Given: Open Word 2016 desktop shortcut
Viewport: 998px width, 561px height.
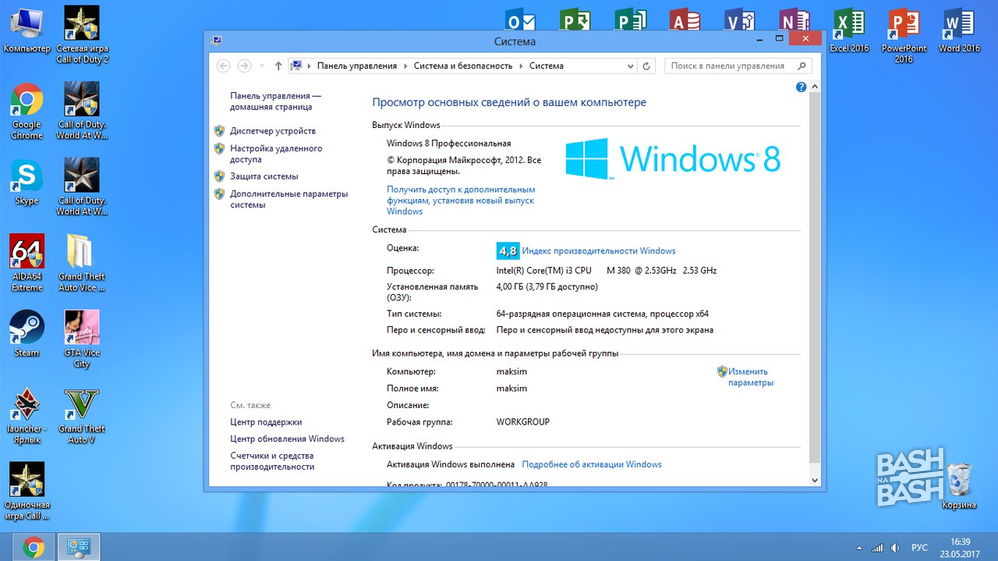Looking at the screenshot, I should point(959,31).
